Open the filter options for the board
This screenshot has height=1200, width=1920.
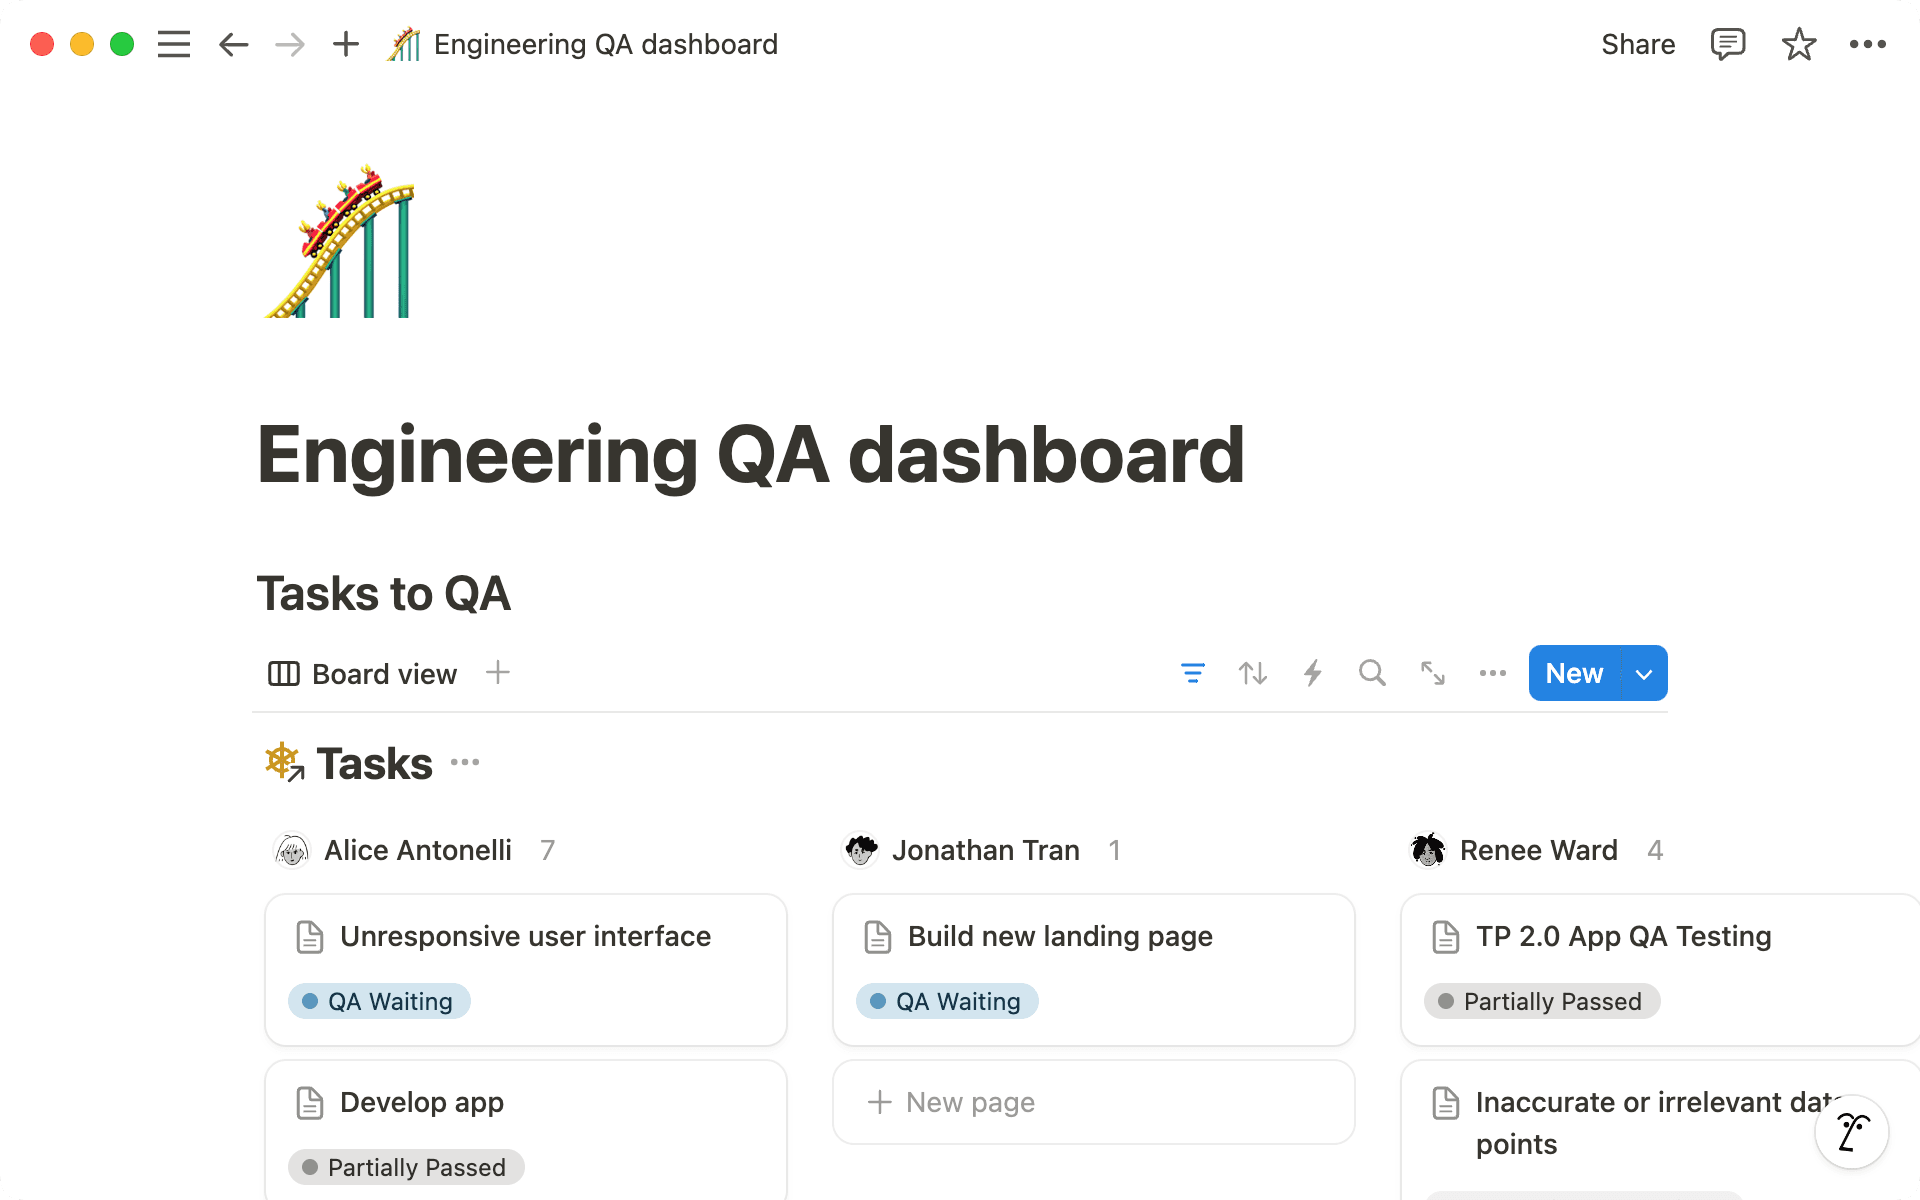(1192, 673)
